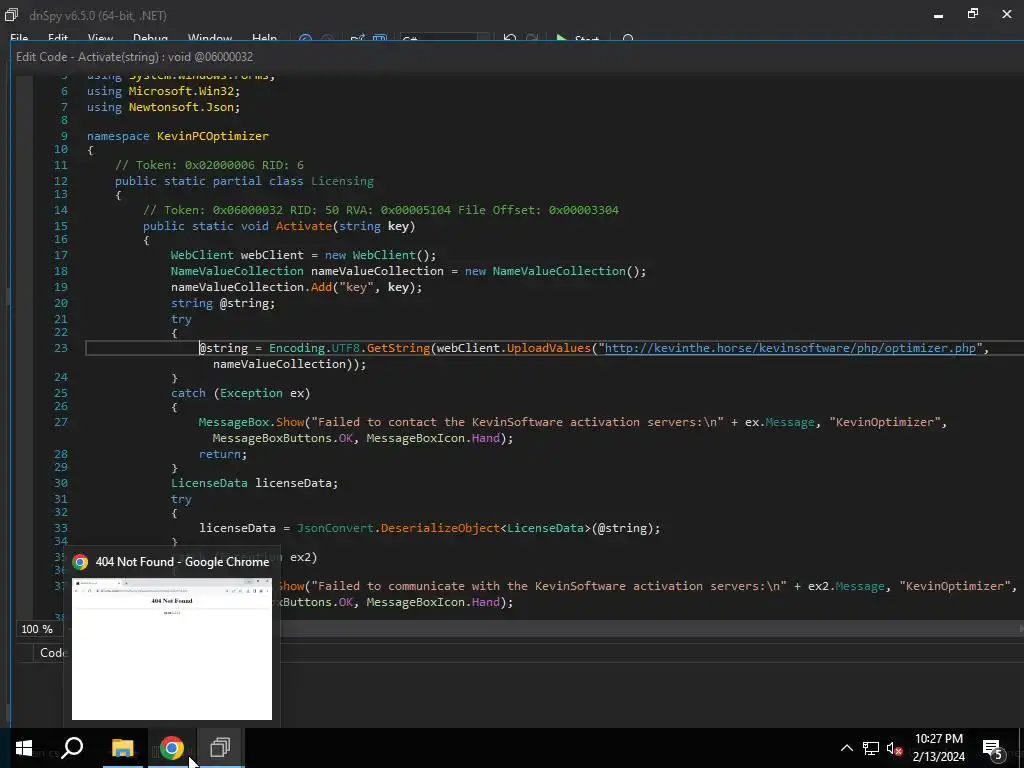Place cursor on namespace name KevinPCOptimizer
This screenshot has height=768, width=1024.
click(213, 136)
